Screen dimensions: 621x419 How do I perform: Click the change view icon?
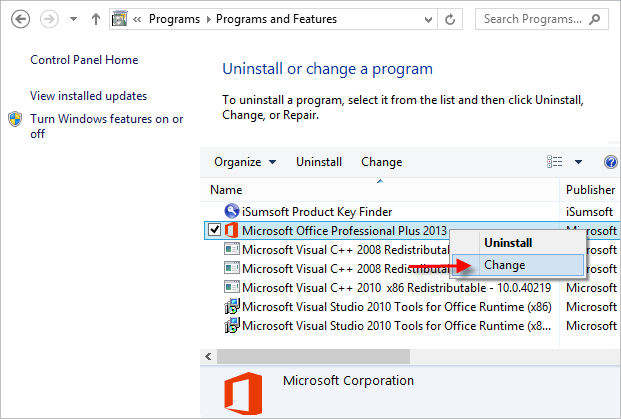coord(554,162)
